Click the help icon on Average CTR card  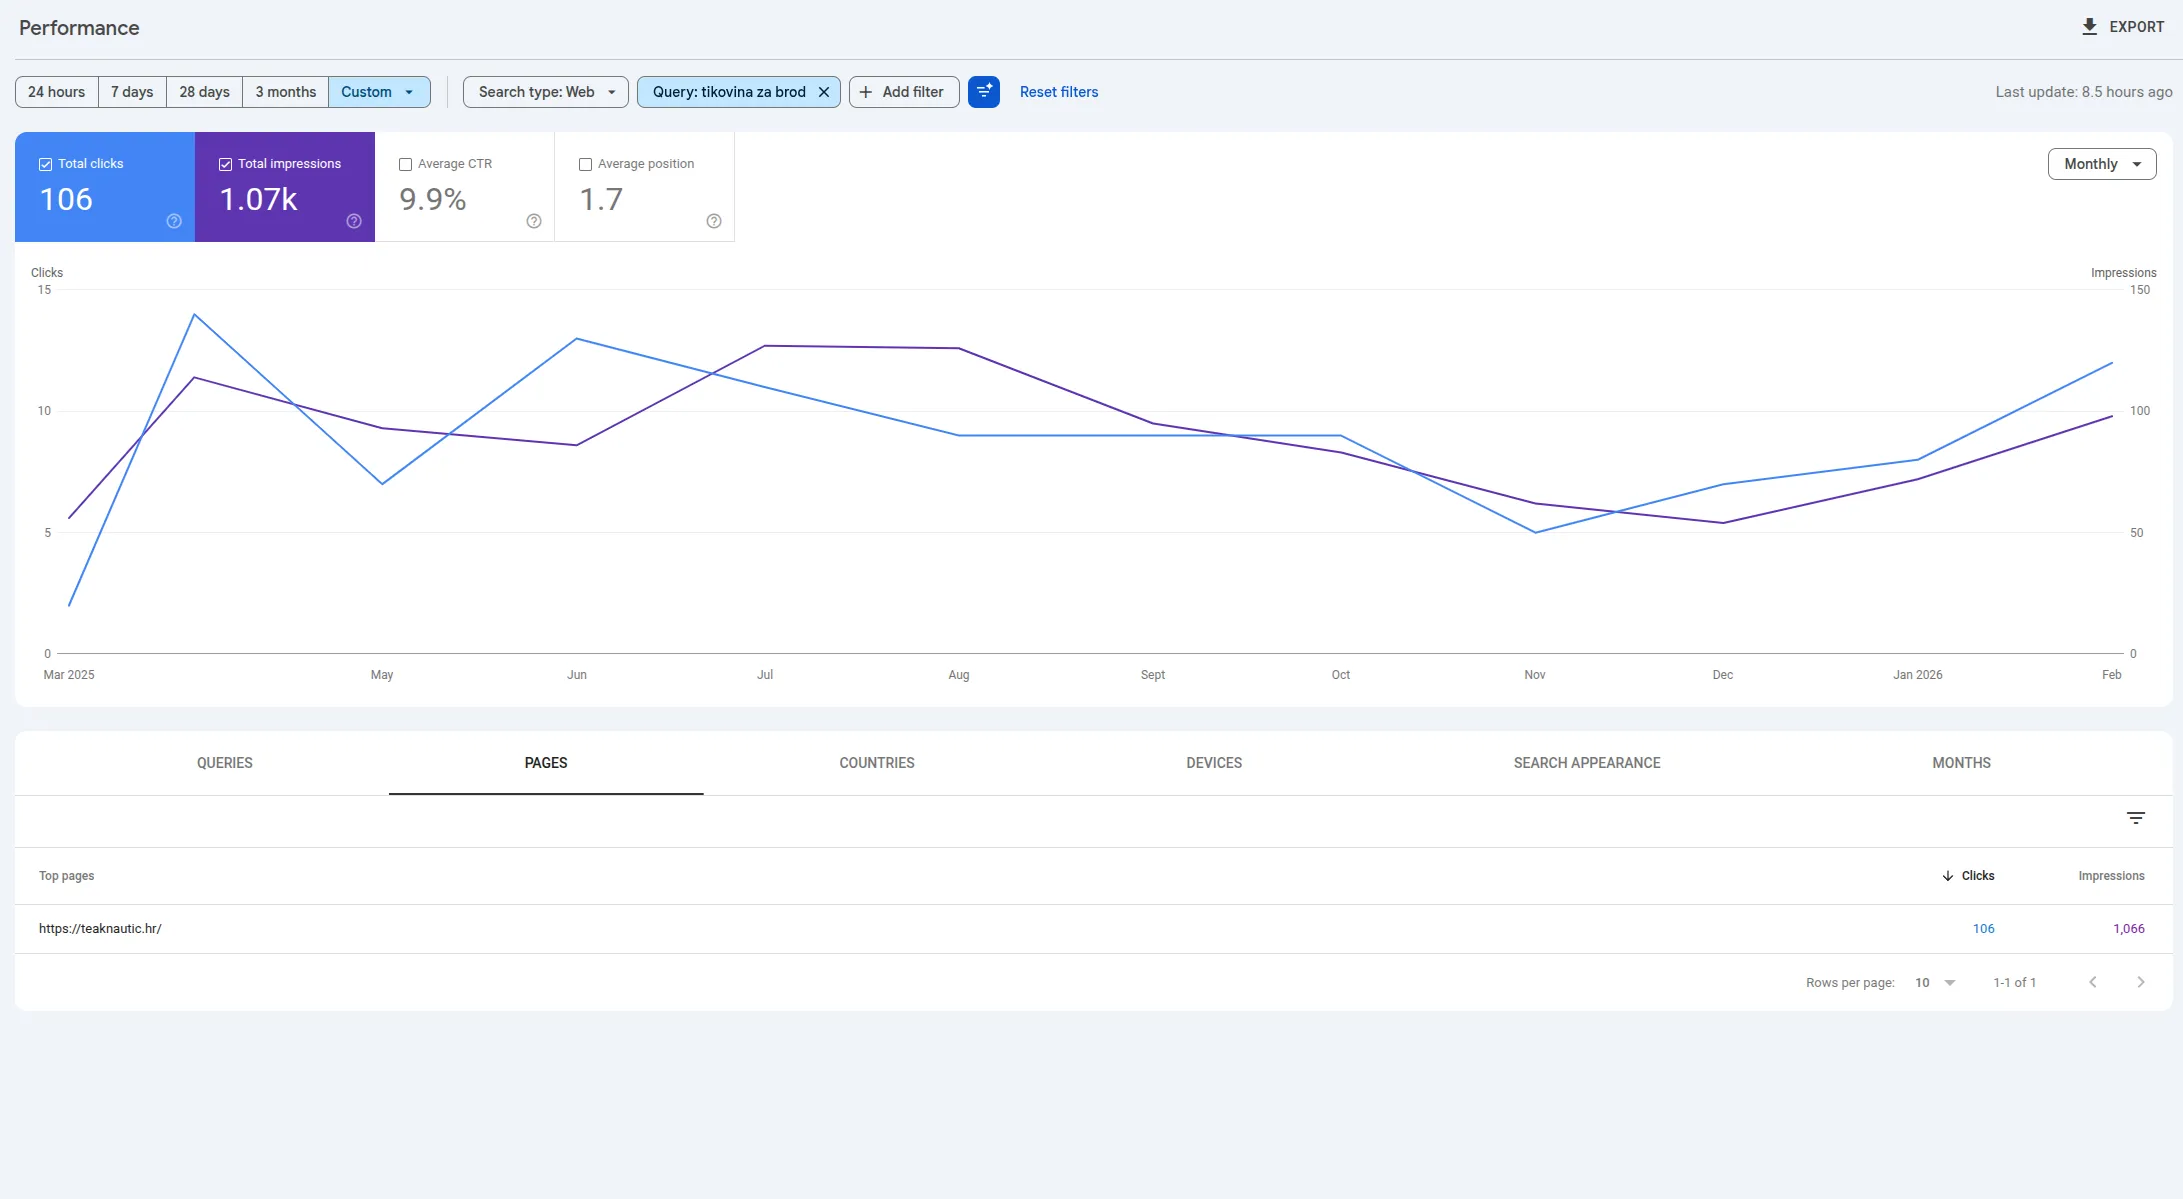(x=533, y=221)
